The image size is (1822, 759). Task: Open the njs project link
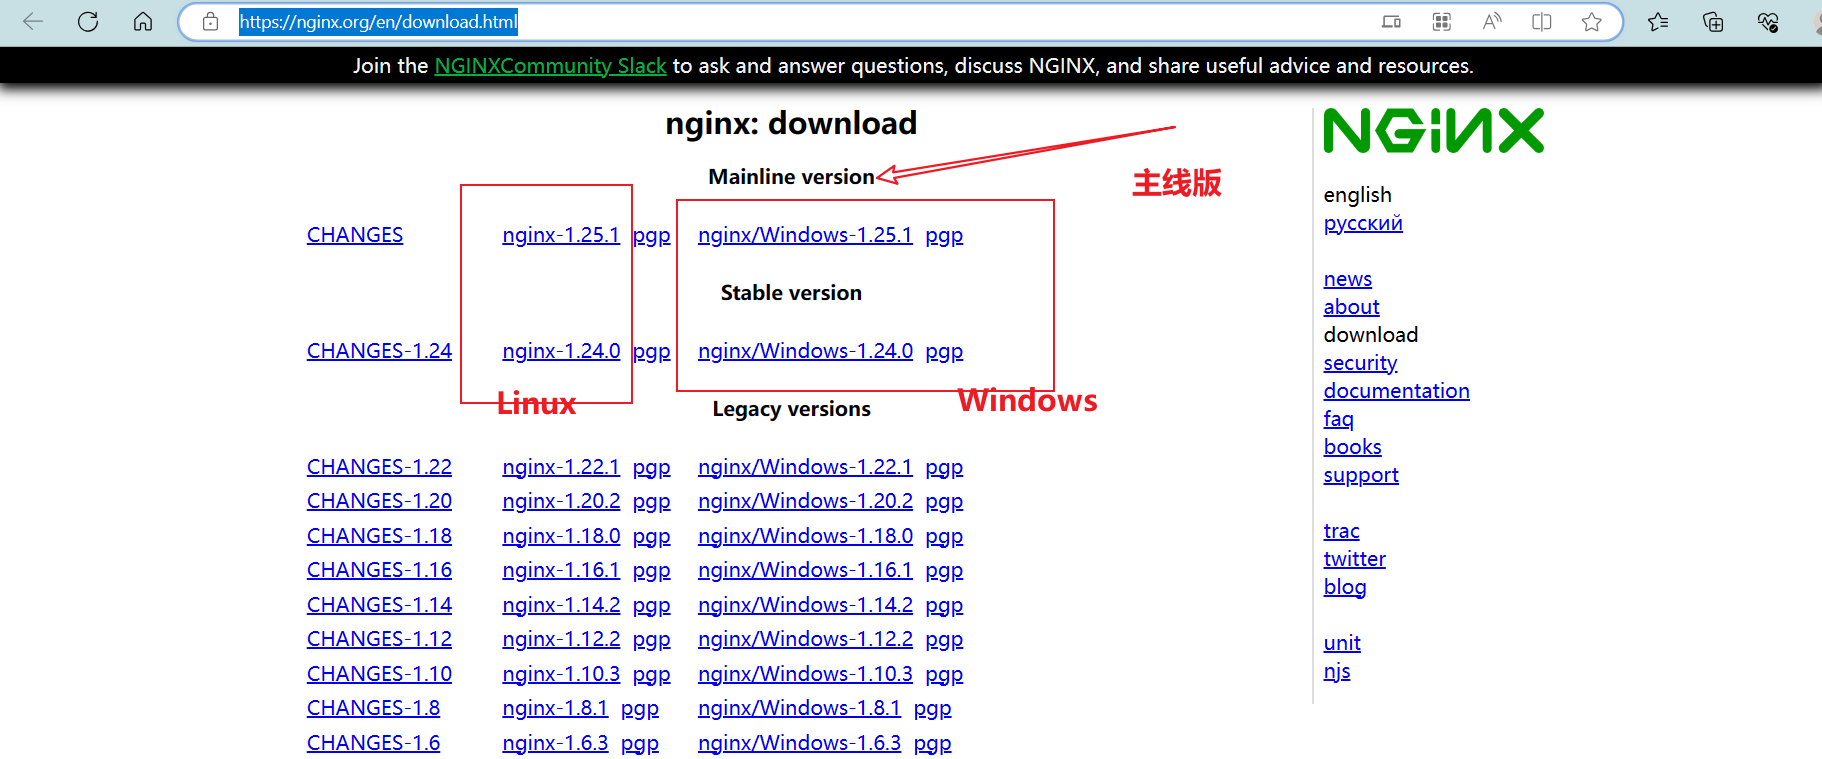click(x=1337, y=671)
